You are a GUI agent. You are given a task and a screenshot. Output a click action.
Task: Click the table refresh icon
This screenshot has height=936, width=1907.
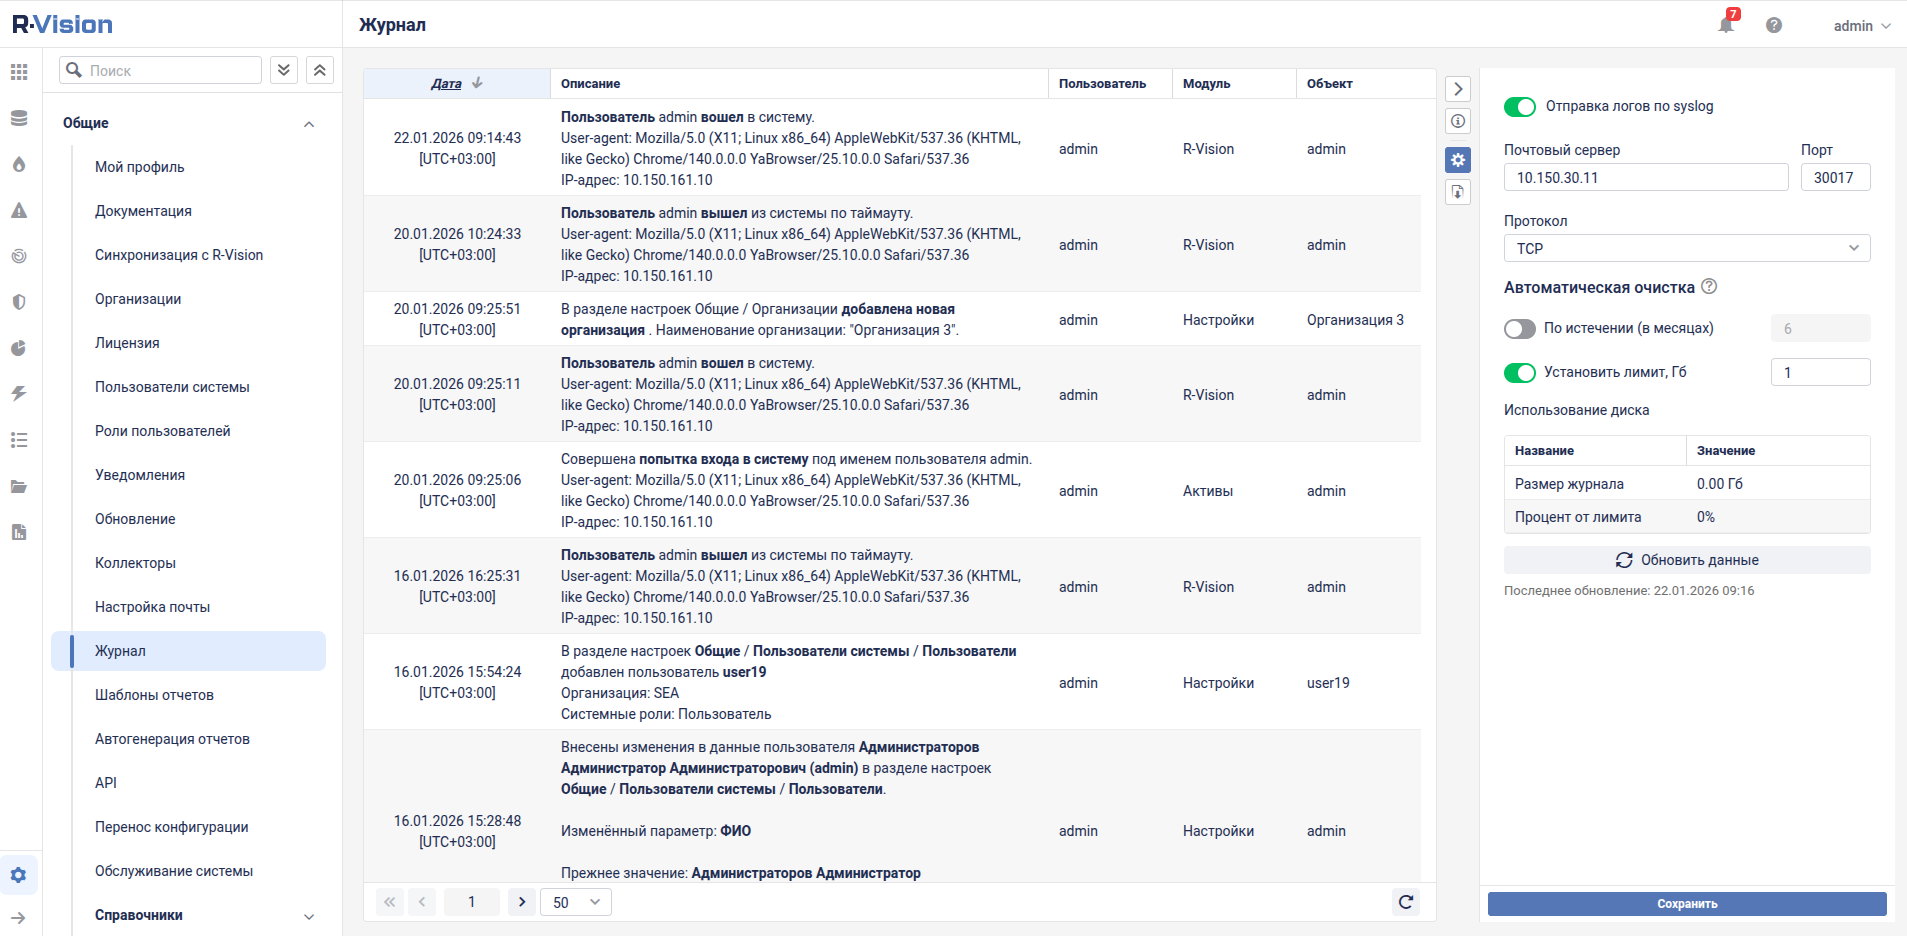tap(1406, 902)
